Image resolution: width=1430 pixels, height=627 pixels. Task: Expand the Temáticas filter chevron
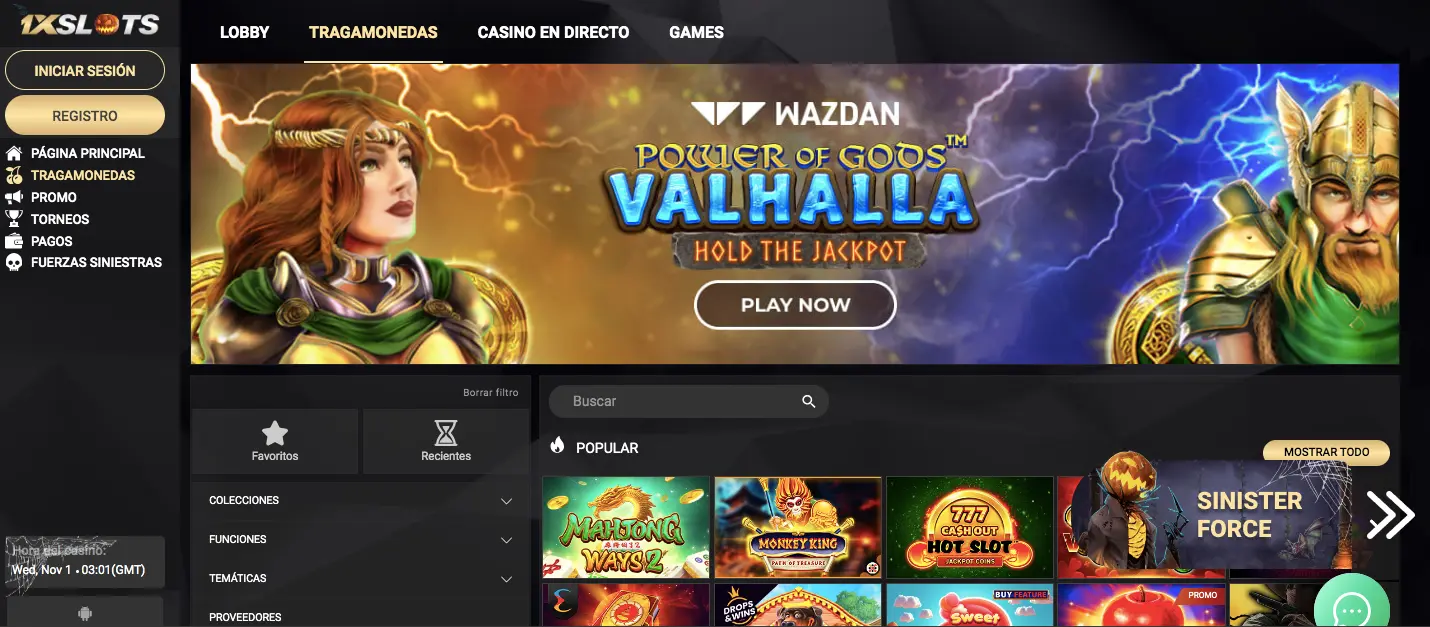[506, 579]
